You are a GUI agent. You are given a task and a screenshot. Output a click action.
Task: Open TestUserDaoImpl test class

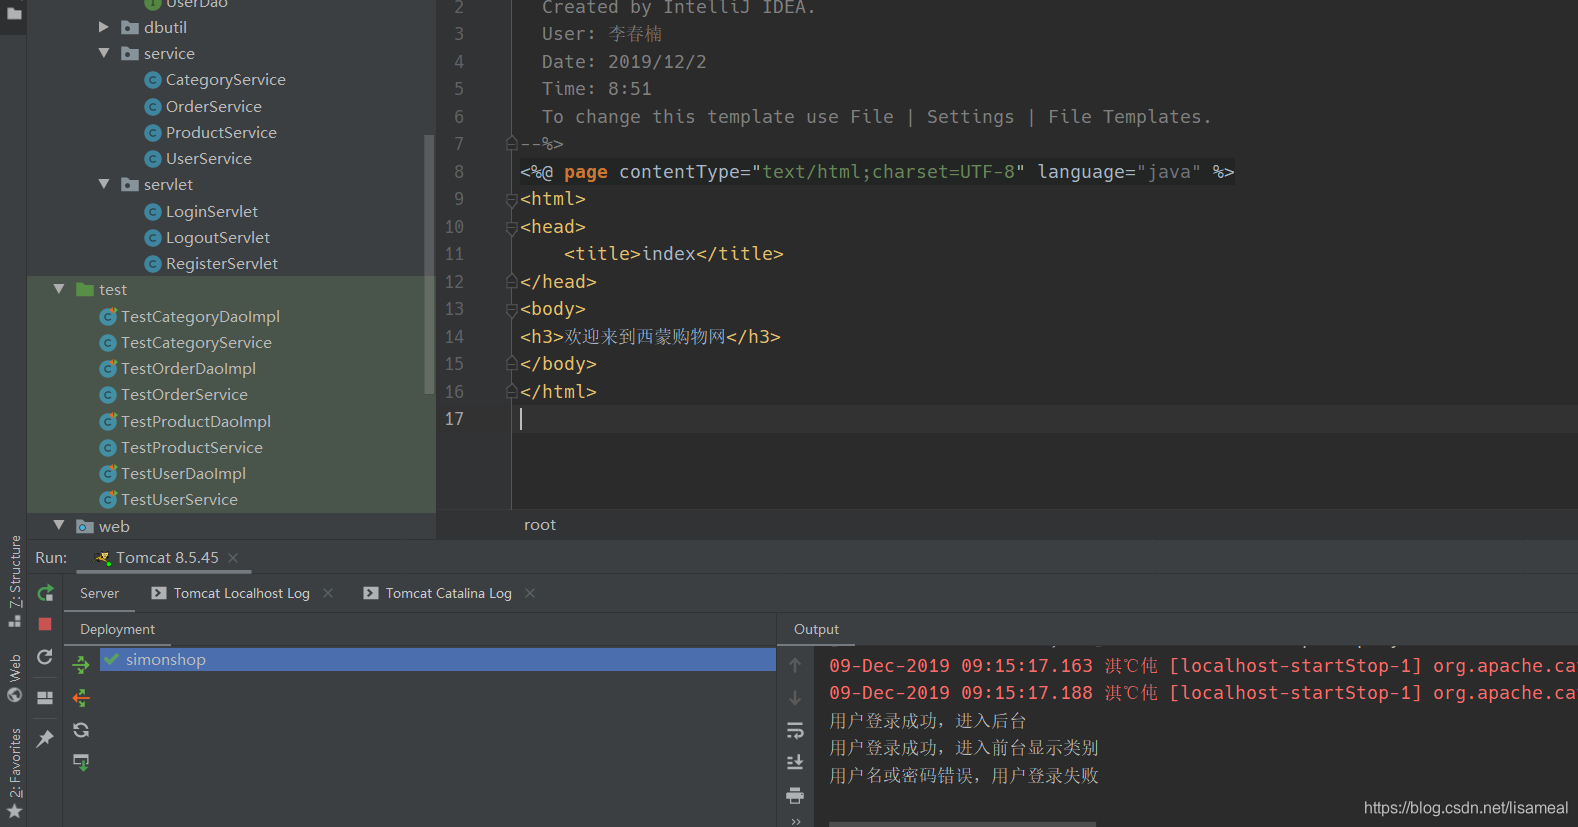click(183, 473)
